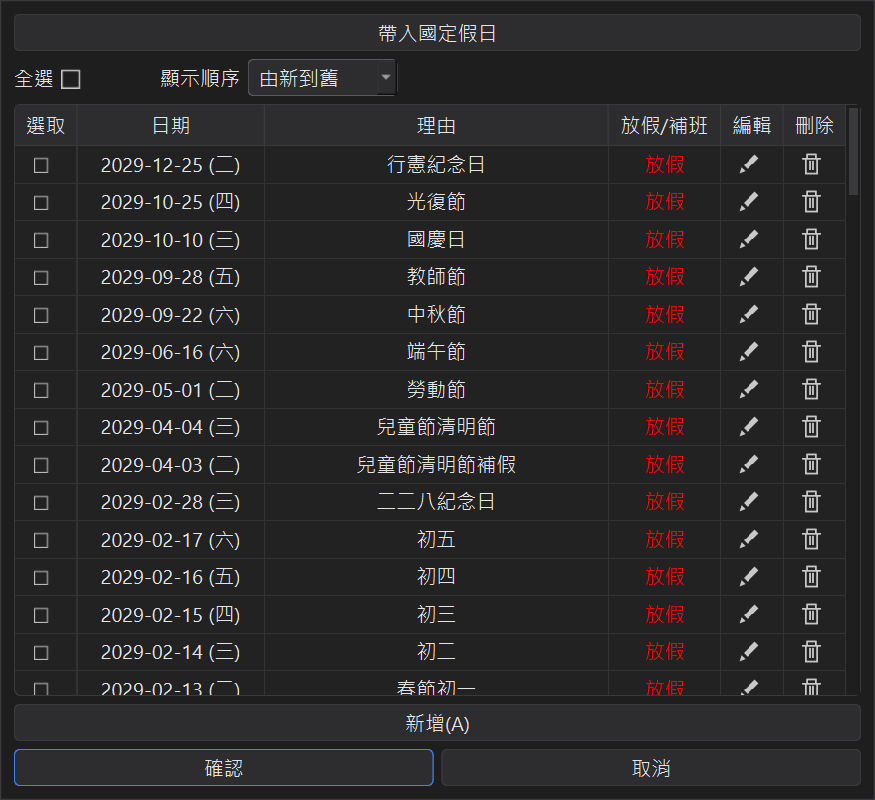
Task: Trash the 中秋節 holiday row
Action: [811, 315]
